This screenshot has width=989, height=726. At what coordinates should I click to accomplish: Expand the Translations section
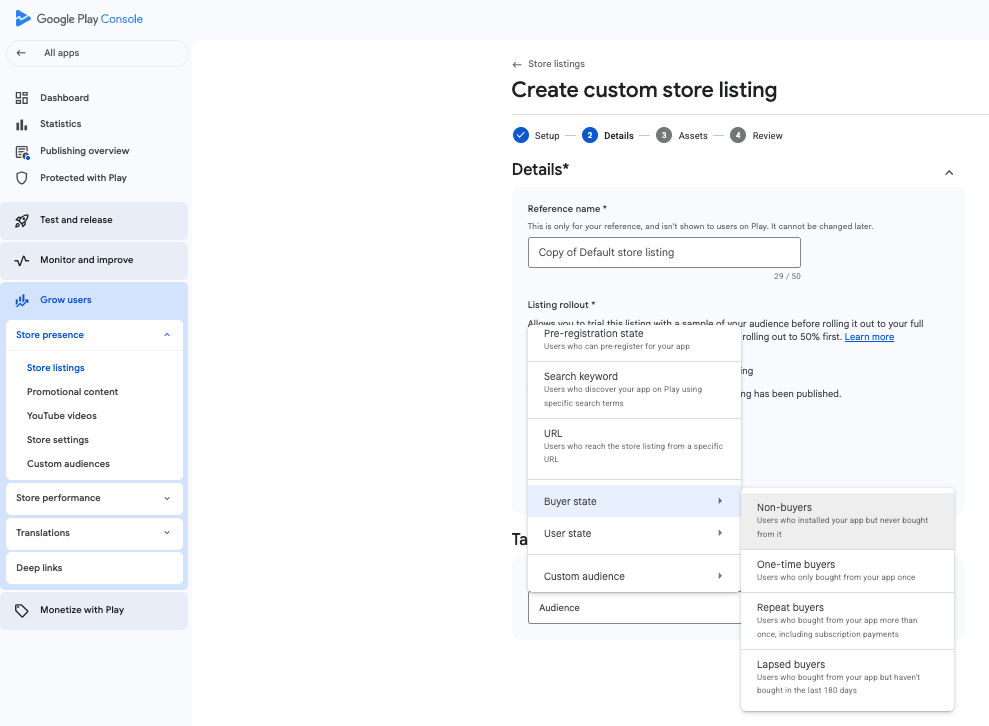[167, 533]
